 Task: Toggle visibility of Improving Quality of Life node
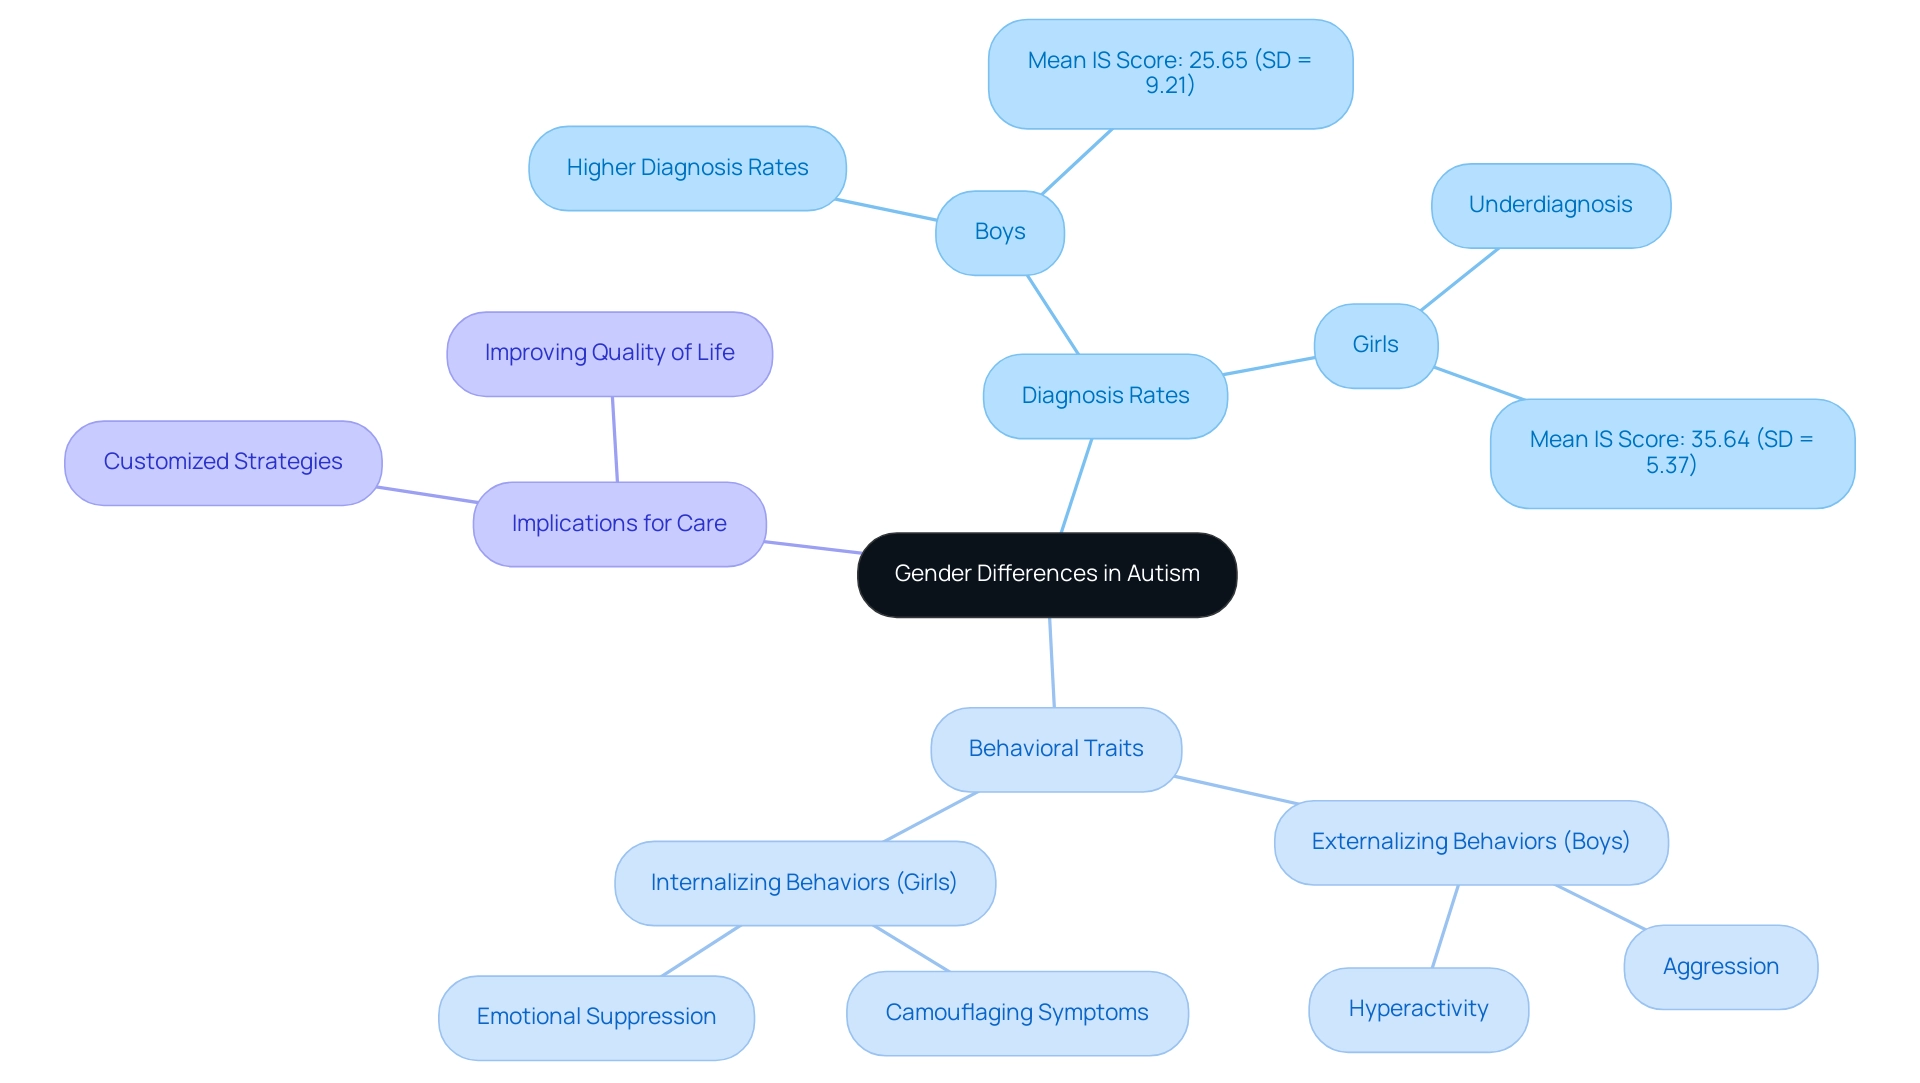tap(607, 350)
